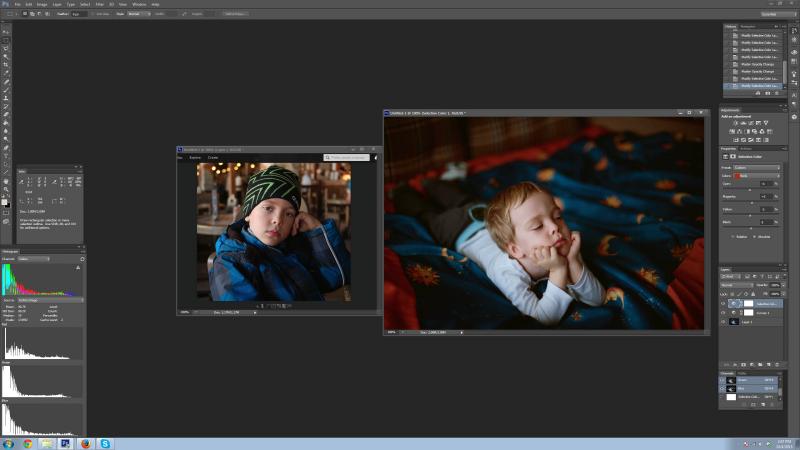Screen dimensions: 800x450
Task: Click the Refine Edge button
Action: coord(235,14)
